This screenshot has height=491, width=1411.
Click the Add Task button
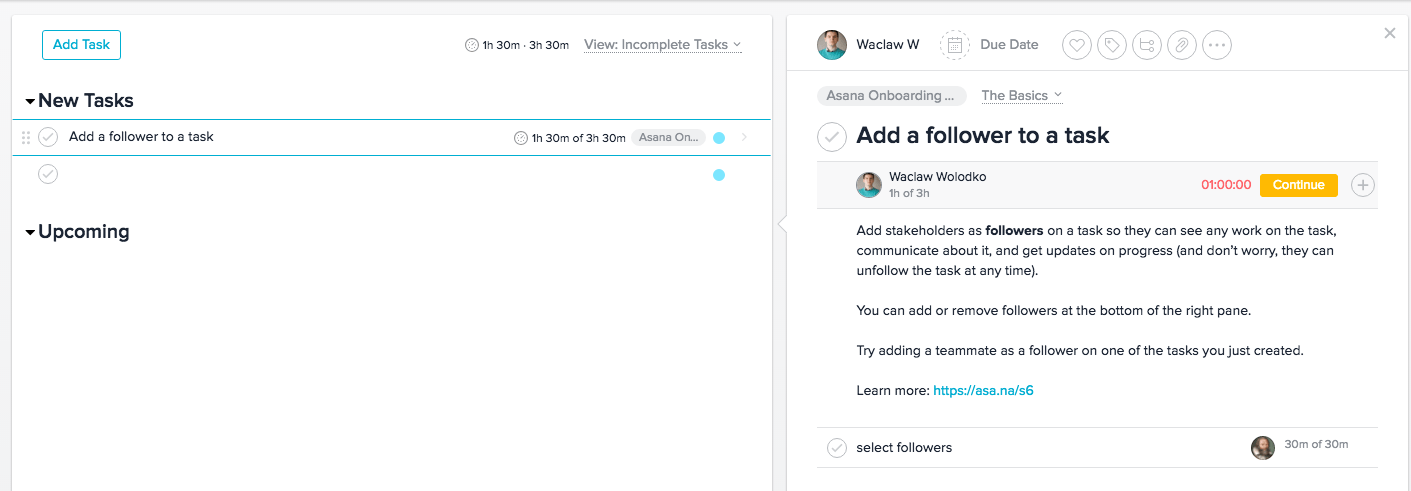coord(81,45)
